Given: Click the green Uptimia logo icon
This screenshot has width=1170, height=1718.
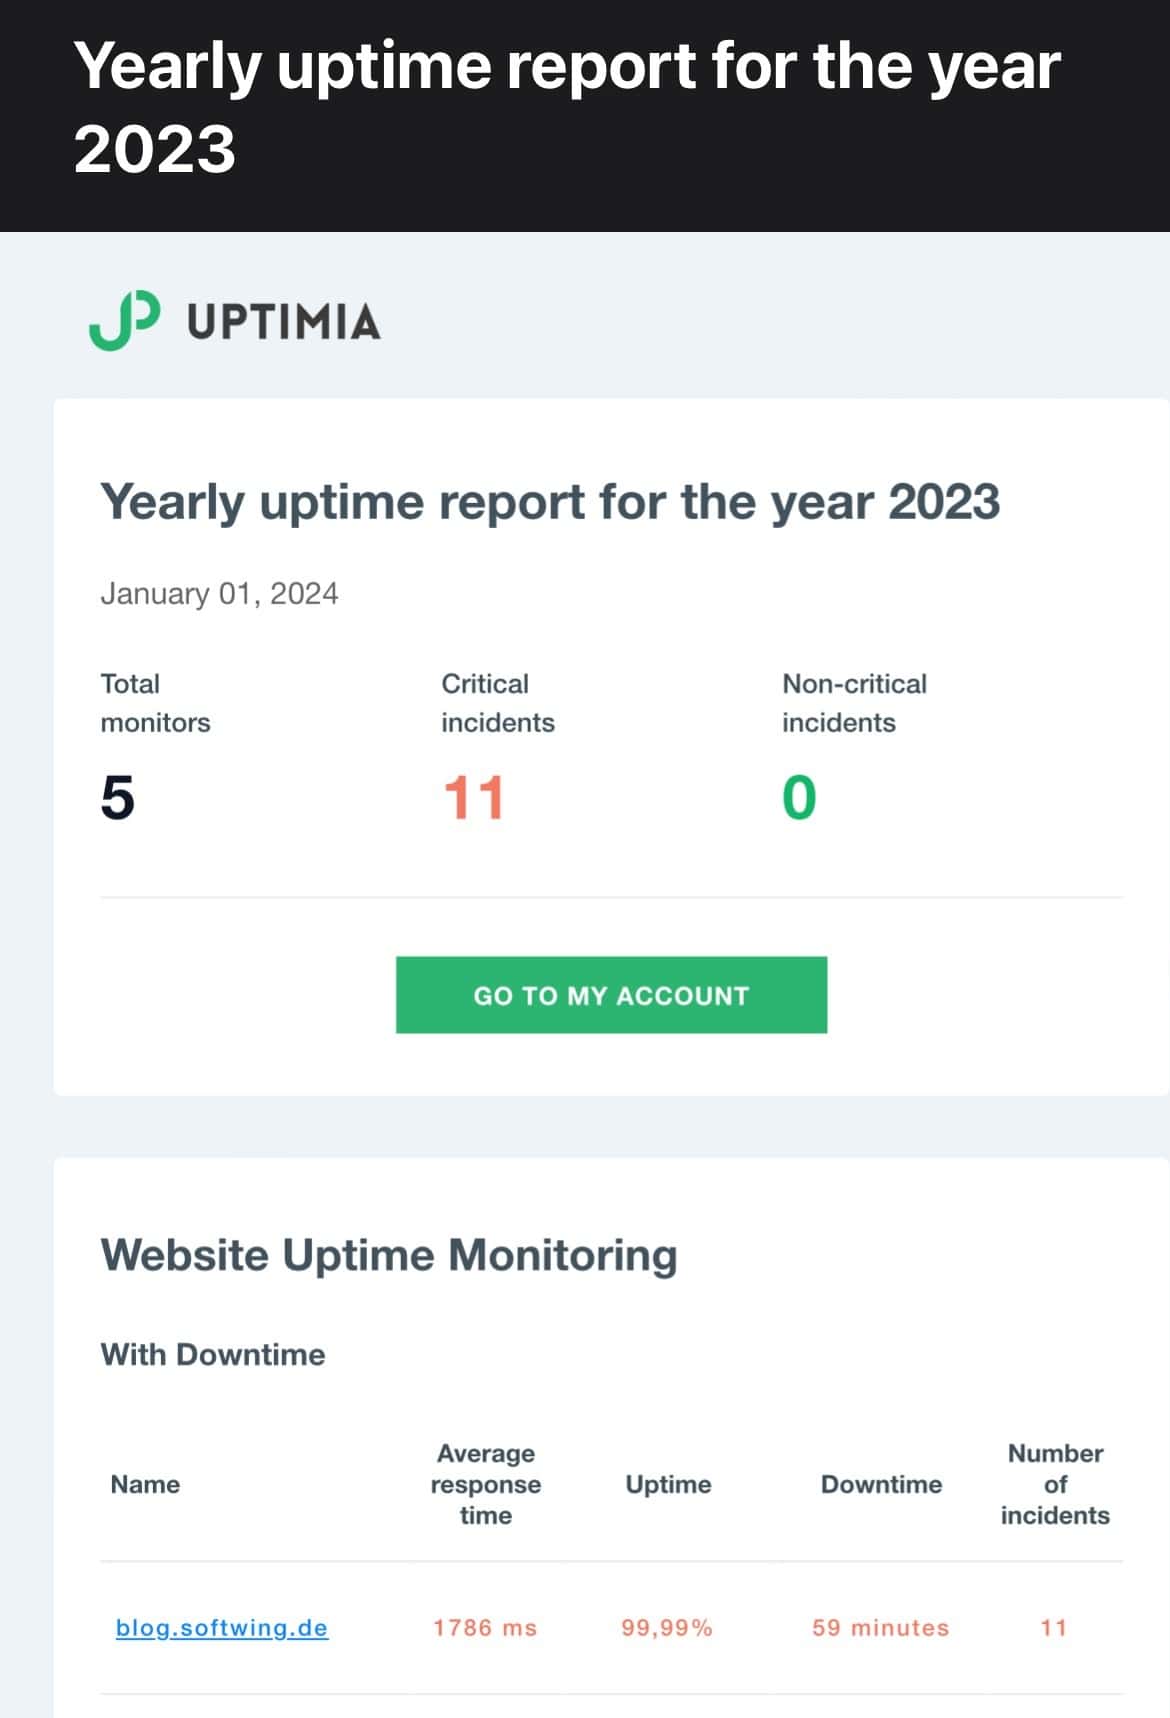Looking at the screenshot, I should coord(124,321).
